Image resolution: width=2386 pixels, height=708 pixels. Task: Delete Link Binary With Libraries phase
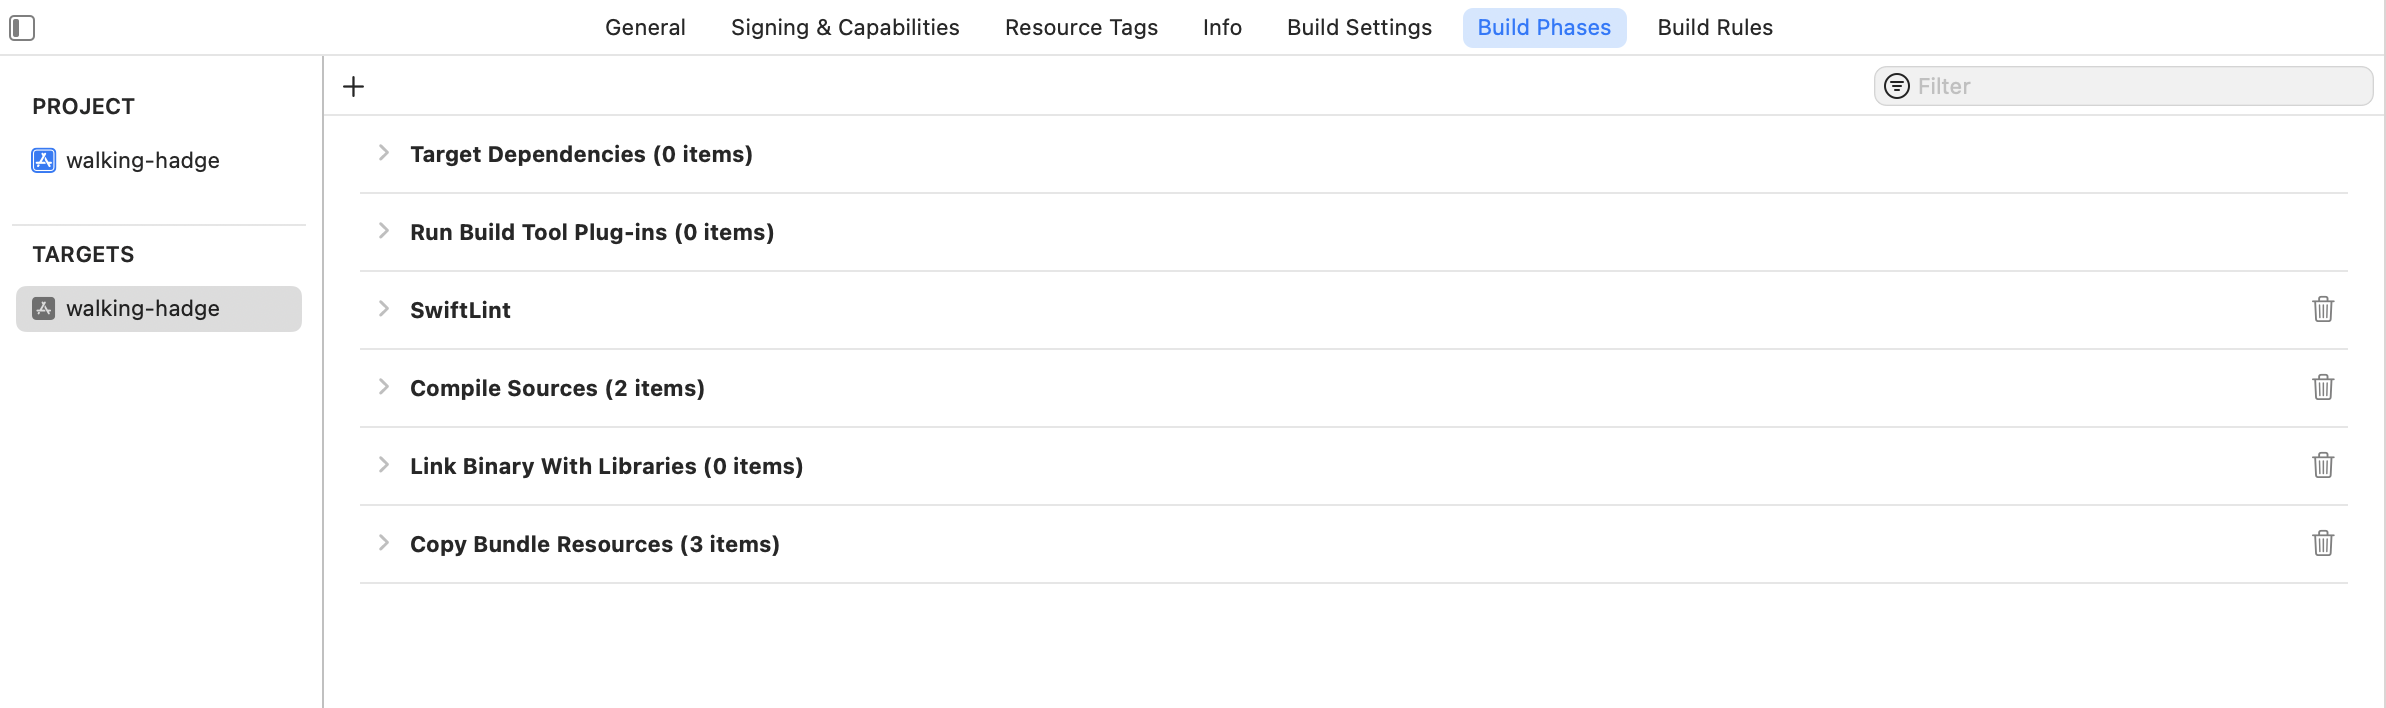coord(2323,465)
